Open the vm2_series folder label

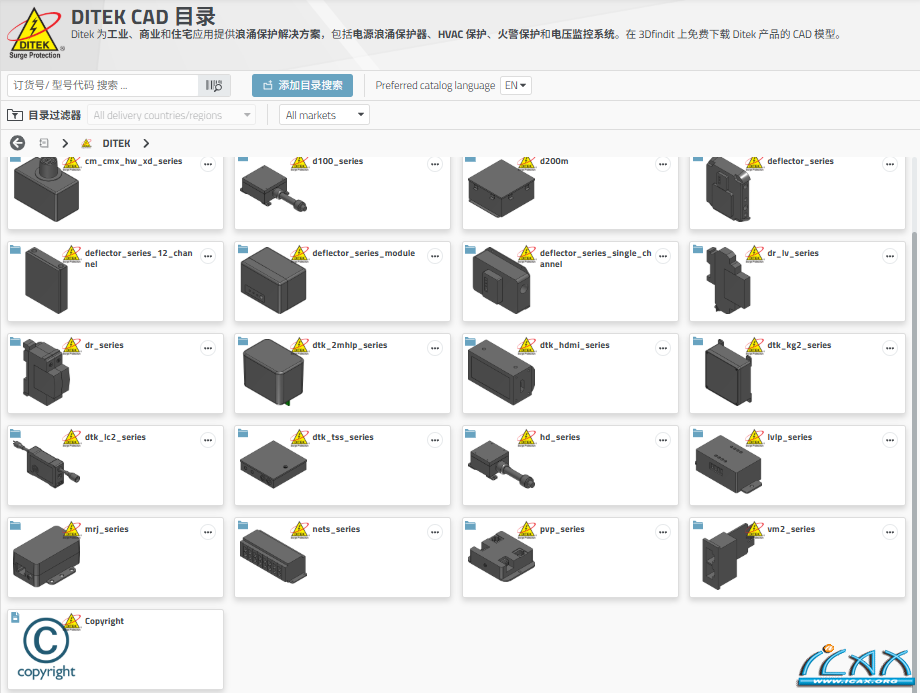(791, 529)
